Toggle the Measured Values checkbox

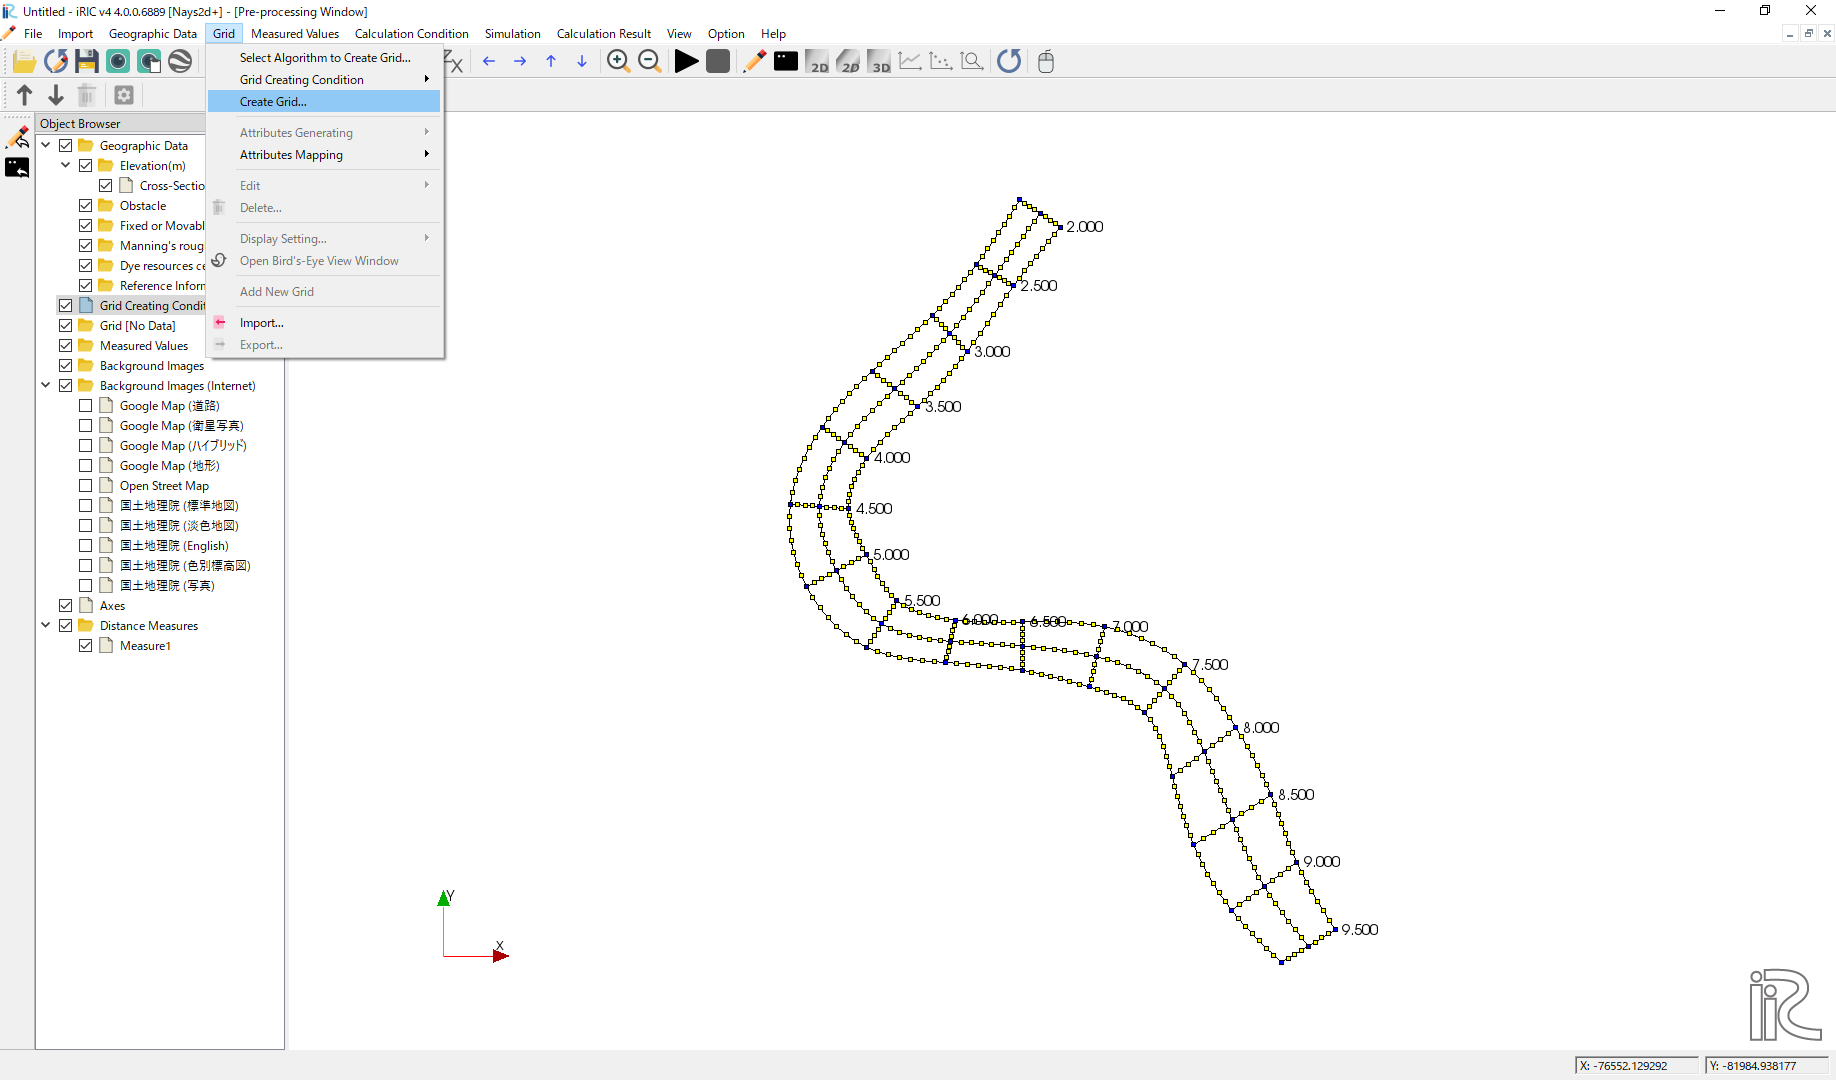[66, 346]
